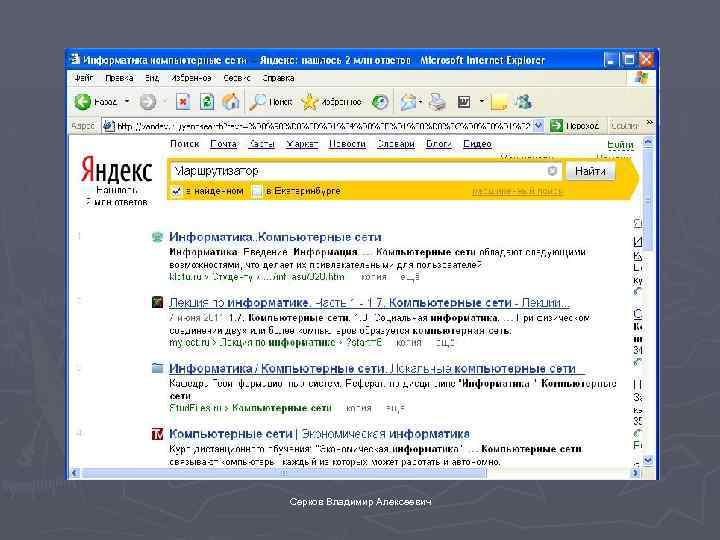Expand the links toolbar chevron
Viewport: 720px width, 540px height.
(x=649, y=123)
